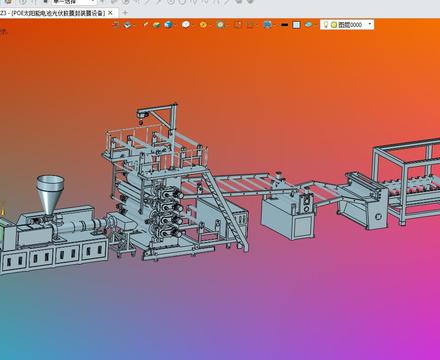Open the layer 图层0000 dropdown
This screenshot has height=360, width=440.
369,24
